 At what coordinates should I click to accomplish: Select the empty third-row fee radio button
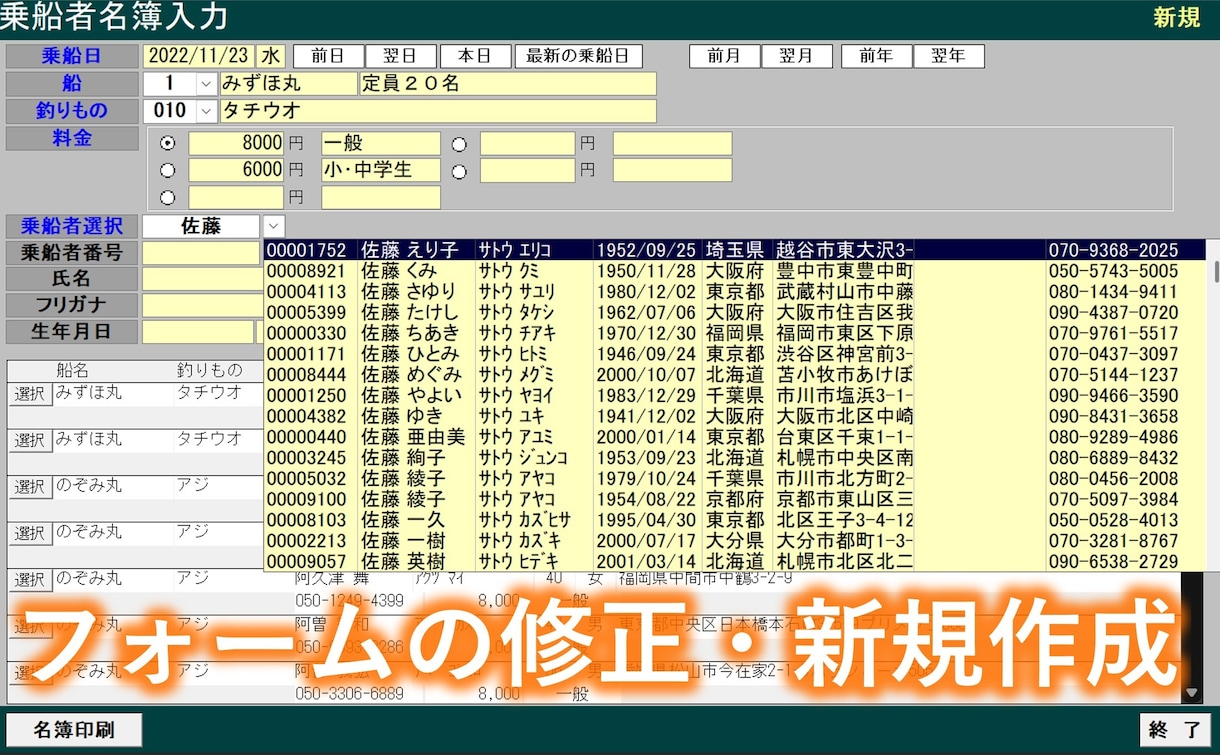tap(168, 198)
